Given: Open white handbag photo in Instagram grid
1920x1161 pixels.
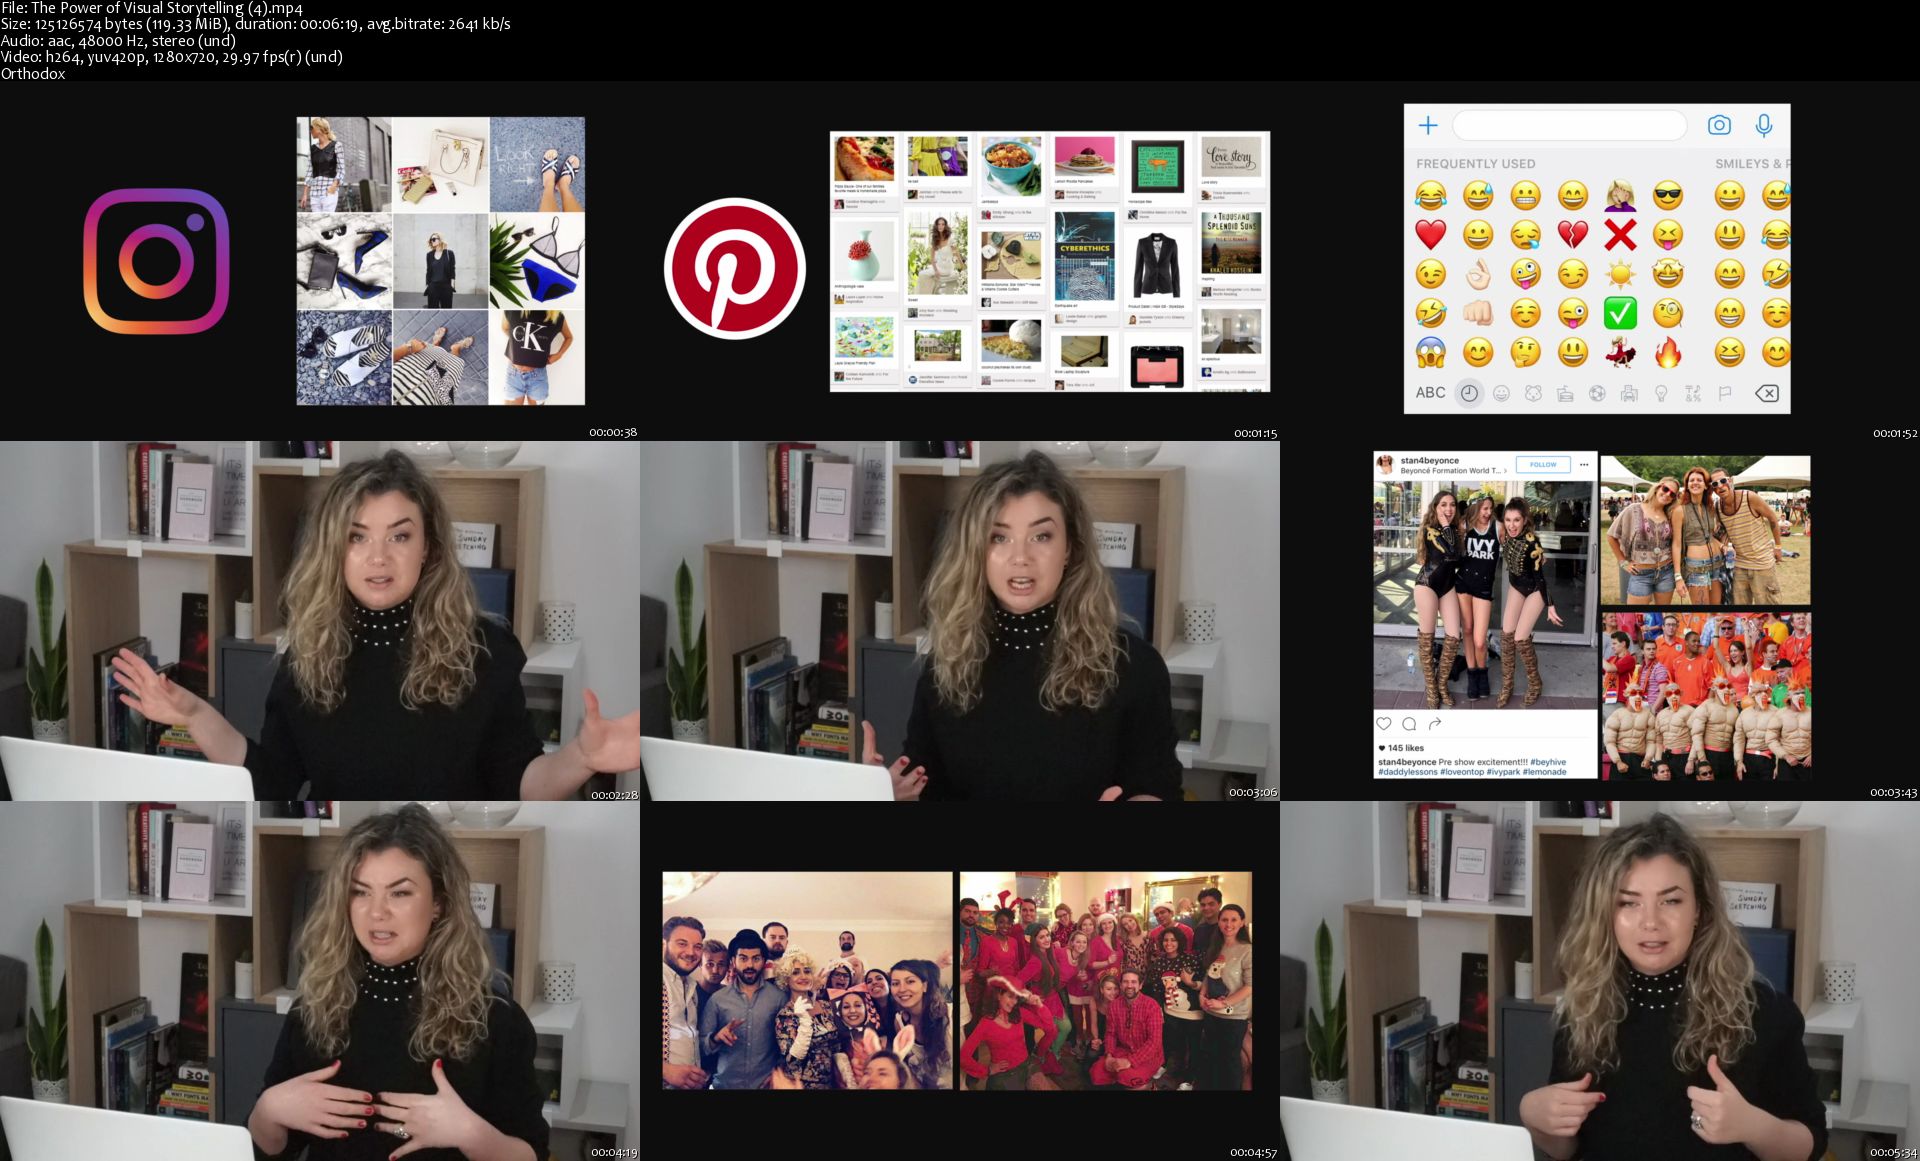Looking at the screenshot, I should [440, 164].
